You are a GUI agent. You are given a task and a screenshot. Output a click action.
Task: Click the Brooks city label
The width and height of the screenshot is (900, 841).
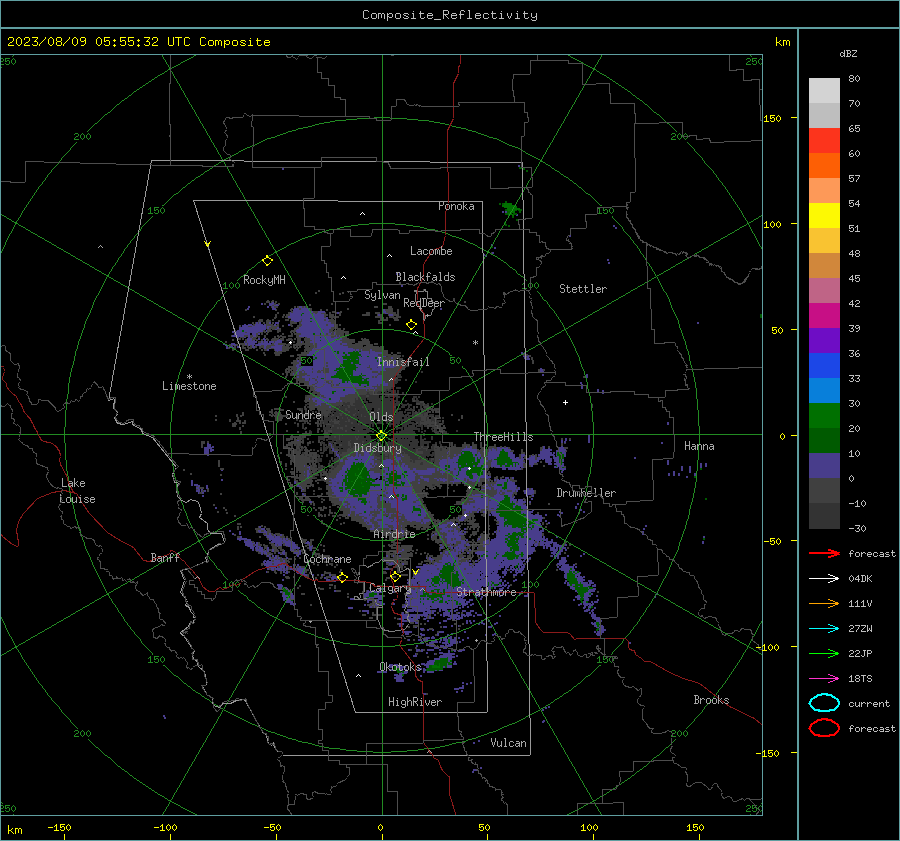tap(711, 700)
